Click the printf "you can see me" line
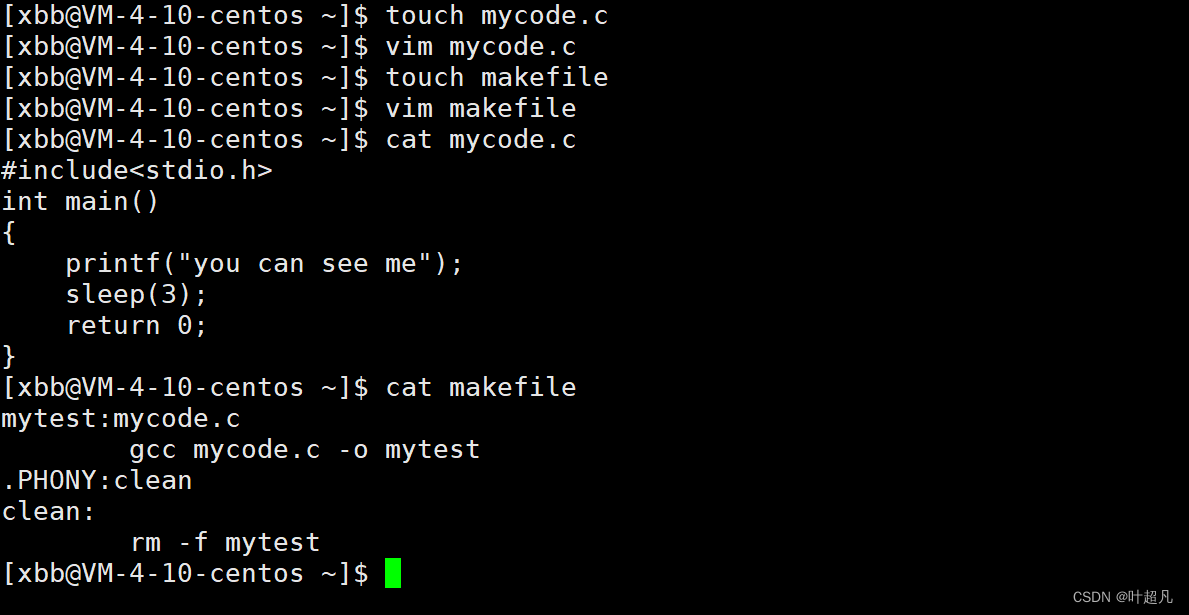 (264, 264)
